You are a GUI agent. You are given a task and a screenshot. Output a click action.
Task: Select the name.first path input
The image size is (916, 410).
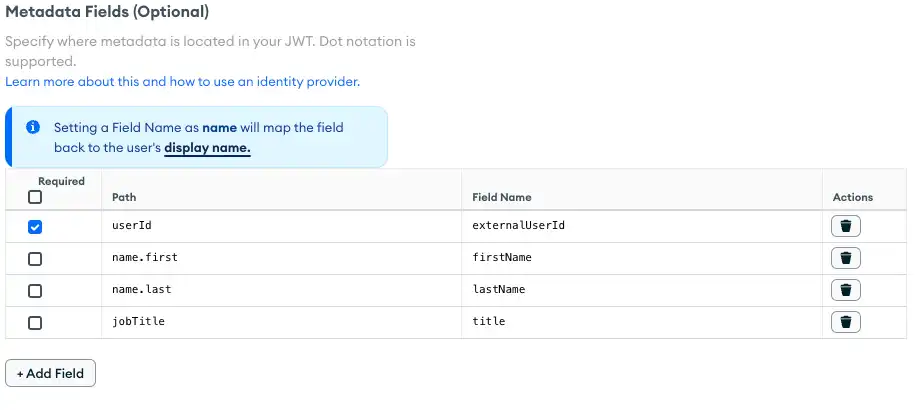[280, 258]
